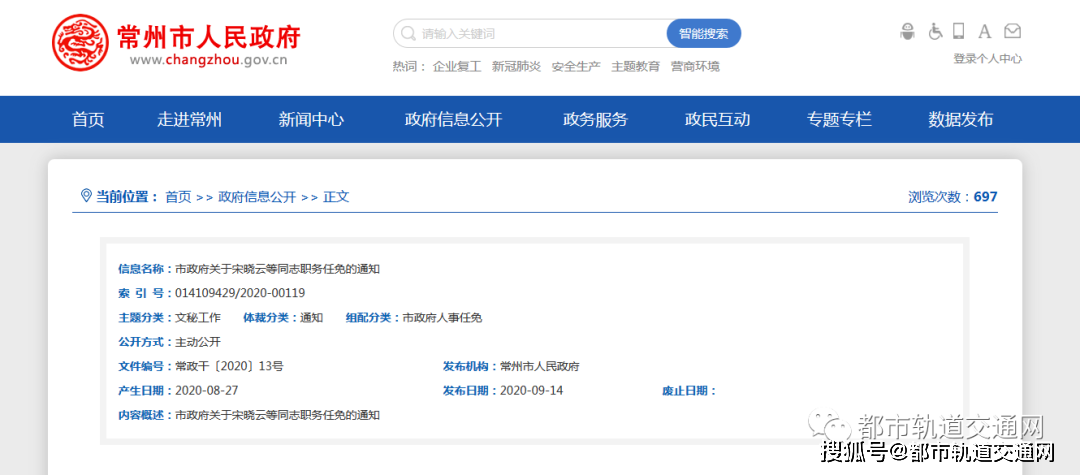Click the mobile phone version icon
The width and height of the screenshot is (1080, 475).
(x=960, y=32)
